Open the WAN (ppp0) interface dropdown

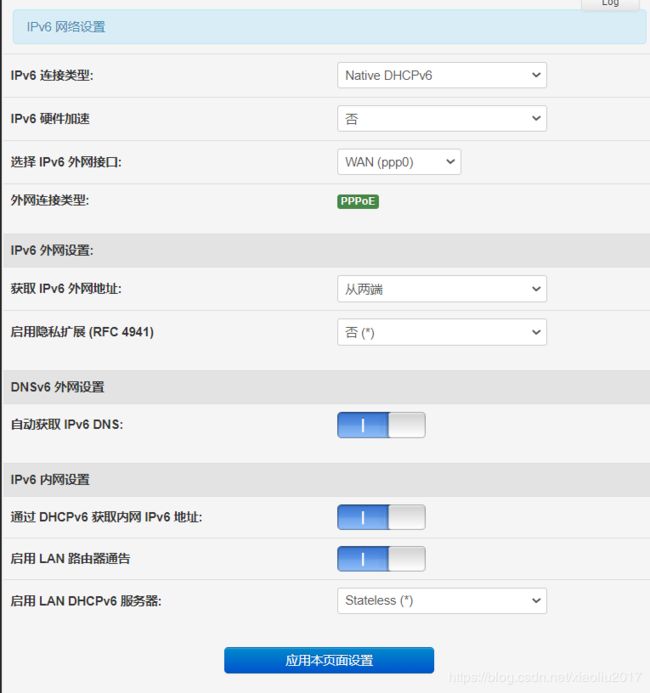[399, 162]
